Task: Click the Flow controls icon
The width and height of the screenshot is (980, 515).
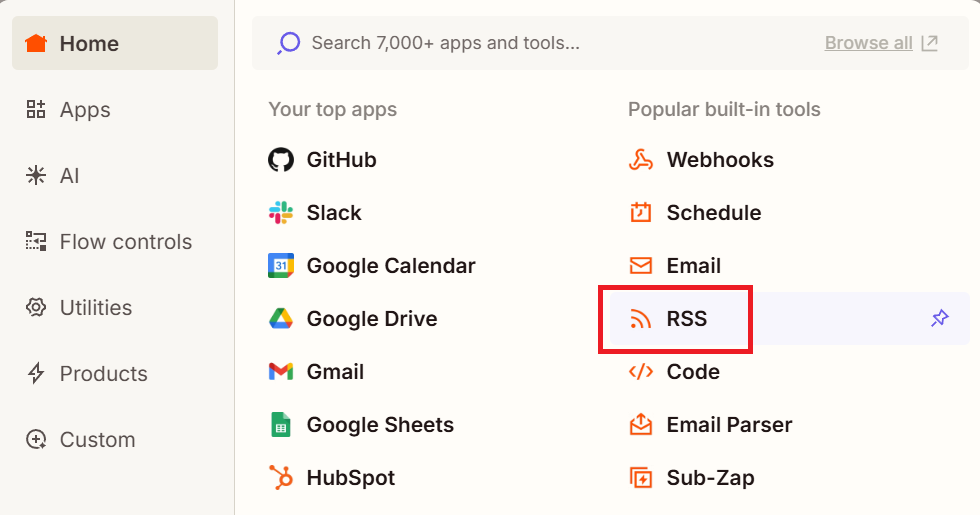Action: tap(36, 241)
